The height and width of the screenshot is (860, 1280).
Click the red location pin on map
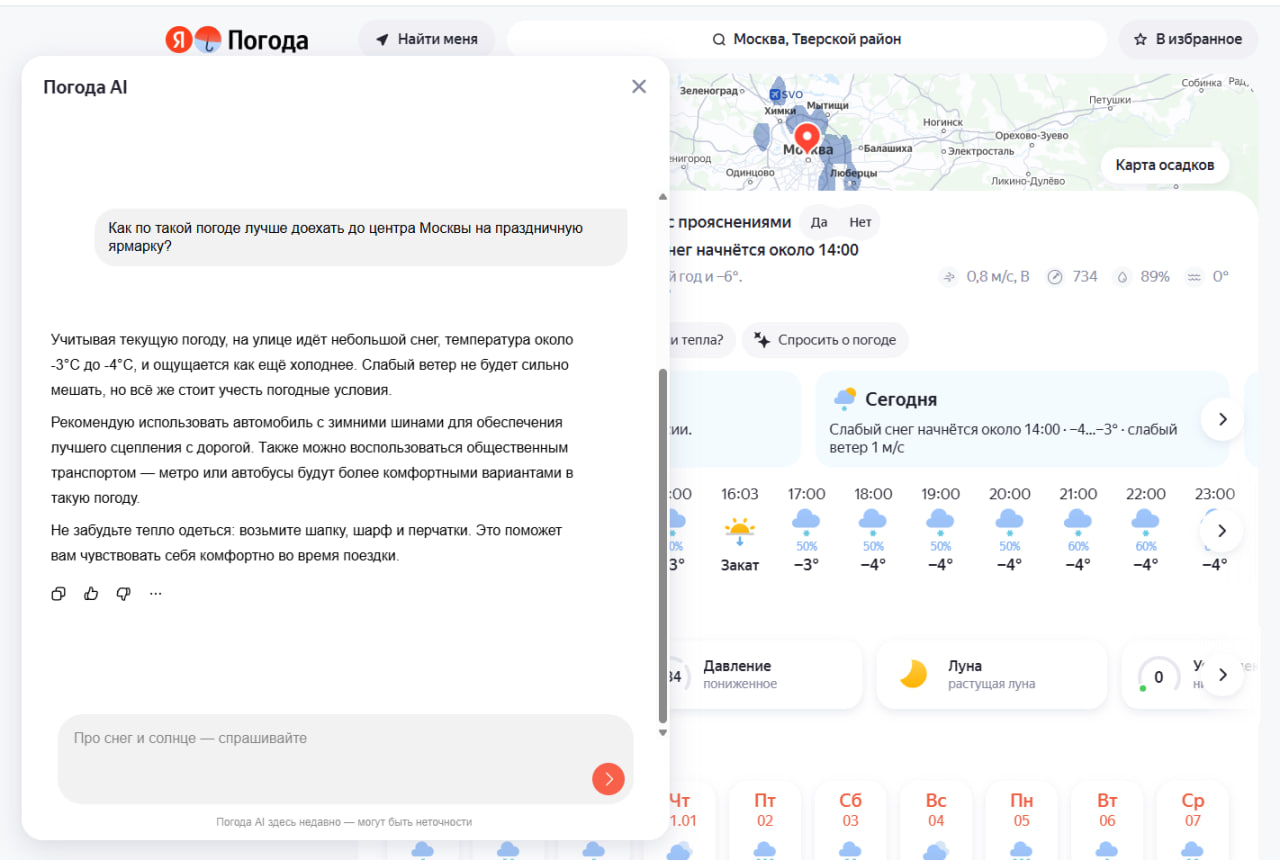click(807, 137)
